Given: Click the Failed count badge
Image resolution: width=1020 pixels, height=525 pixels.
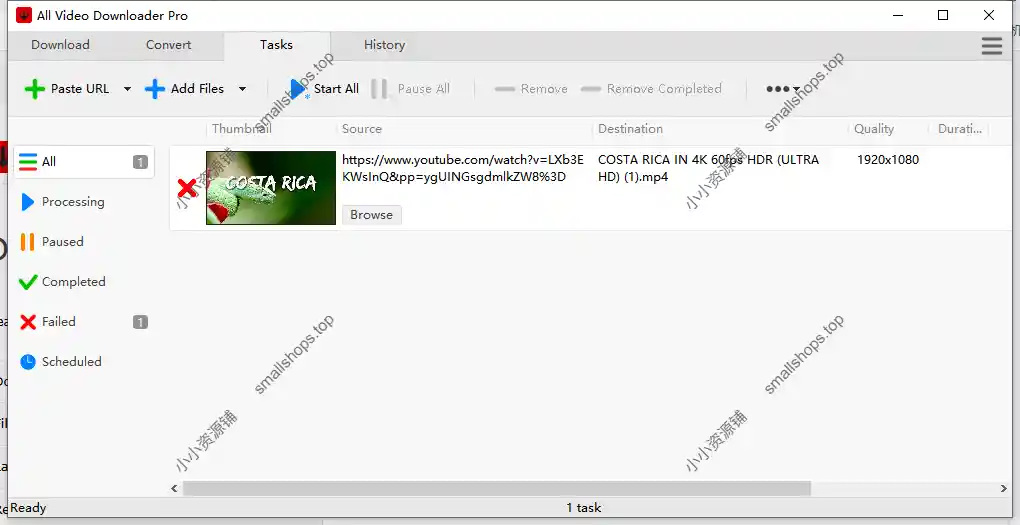Looking at the screenshot, I should pyautogui.click(x=141, y=322).
